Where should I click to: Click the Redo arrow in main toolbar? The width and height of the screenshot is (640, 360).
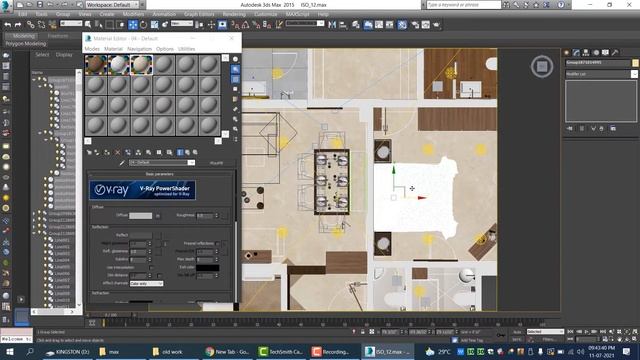pos(18,25)
